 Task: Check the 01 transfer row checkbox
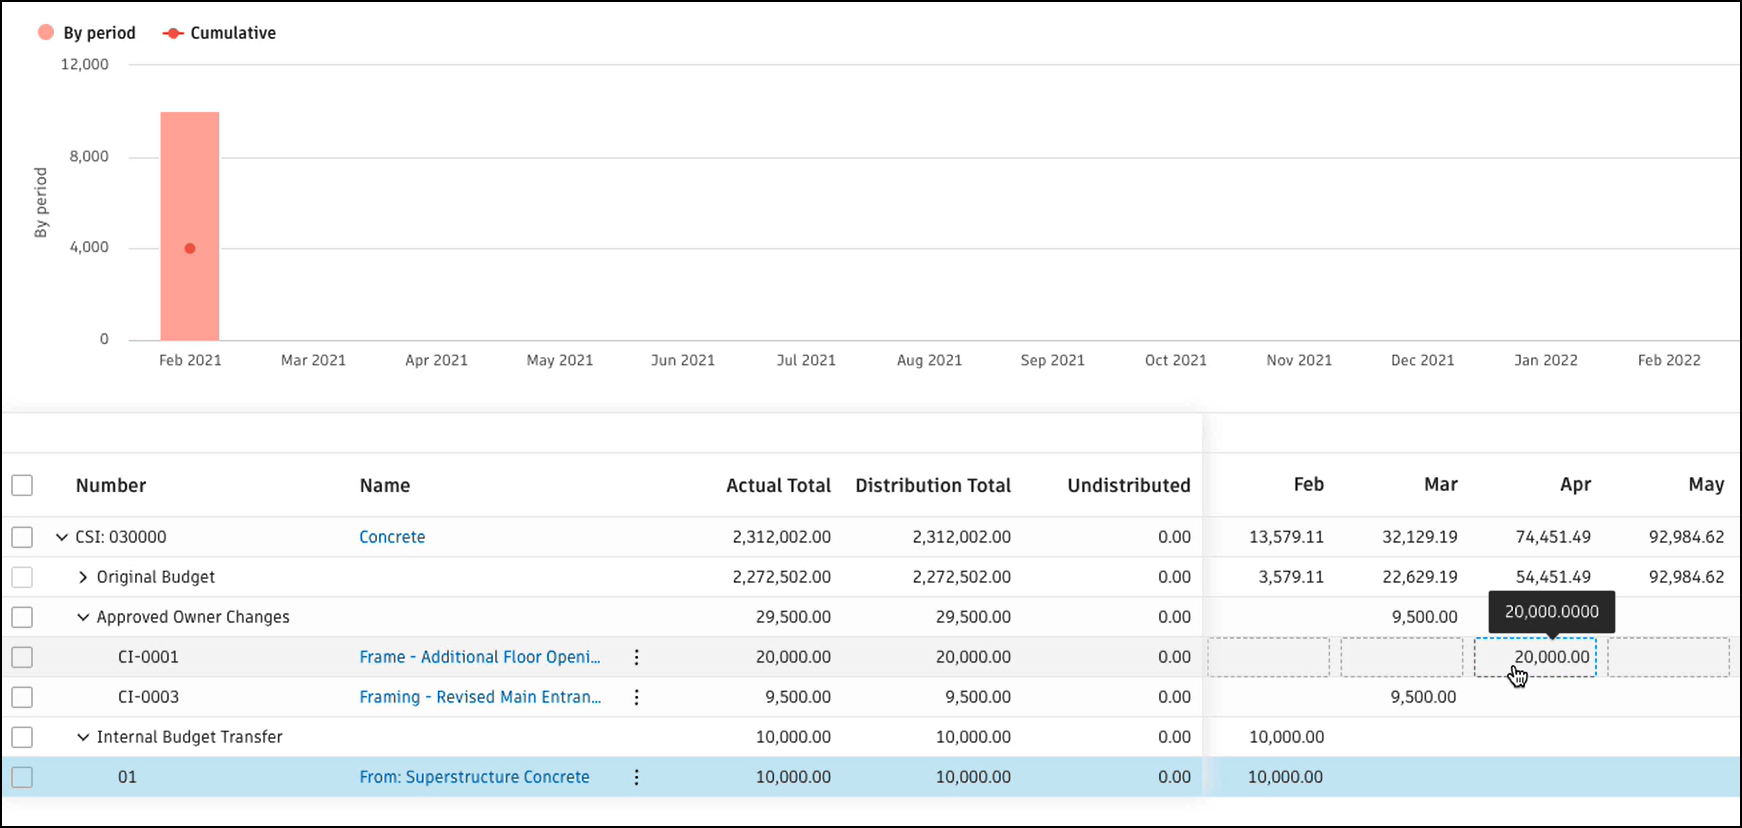pyautogui.click(x=22, y=777)
